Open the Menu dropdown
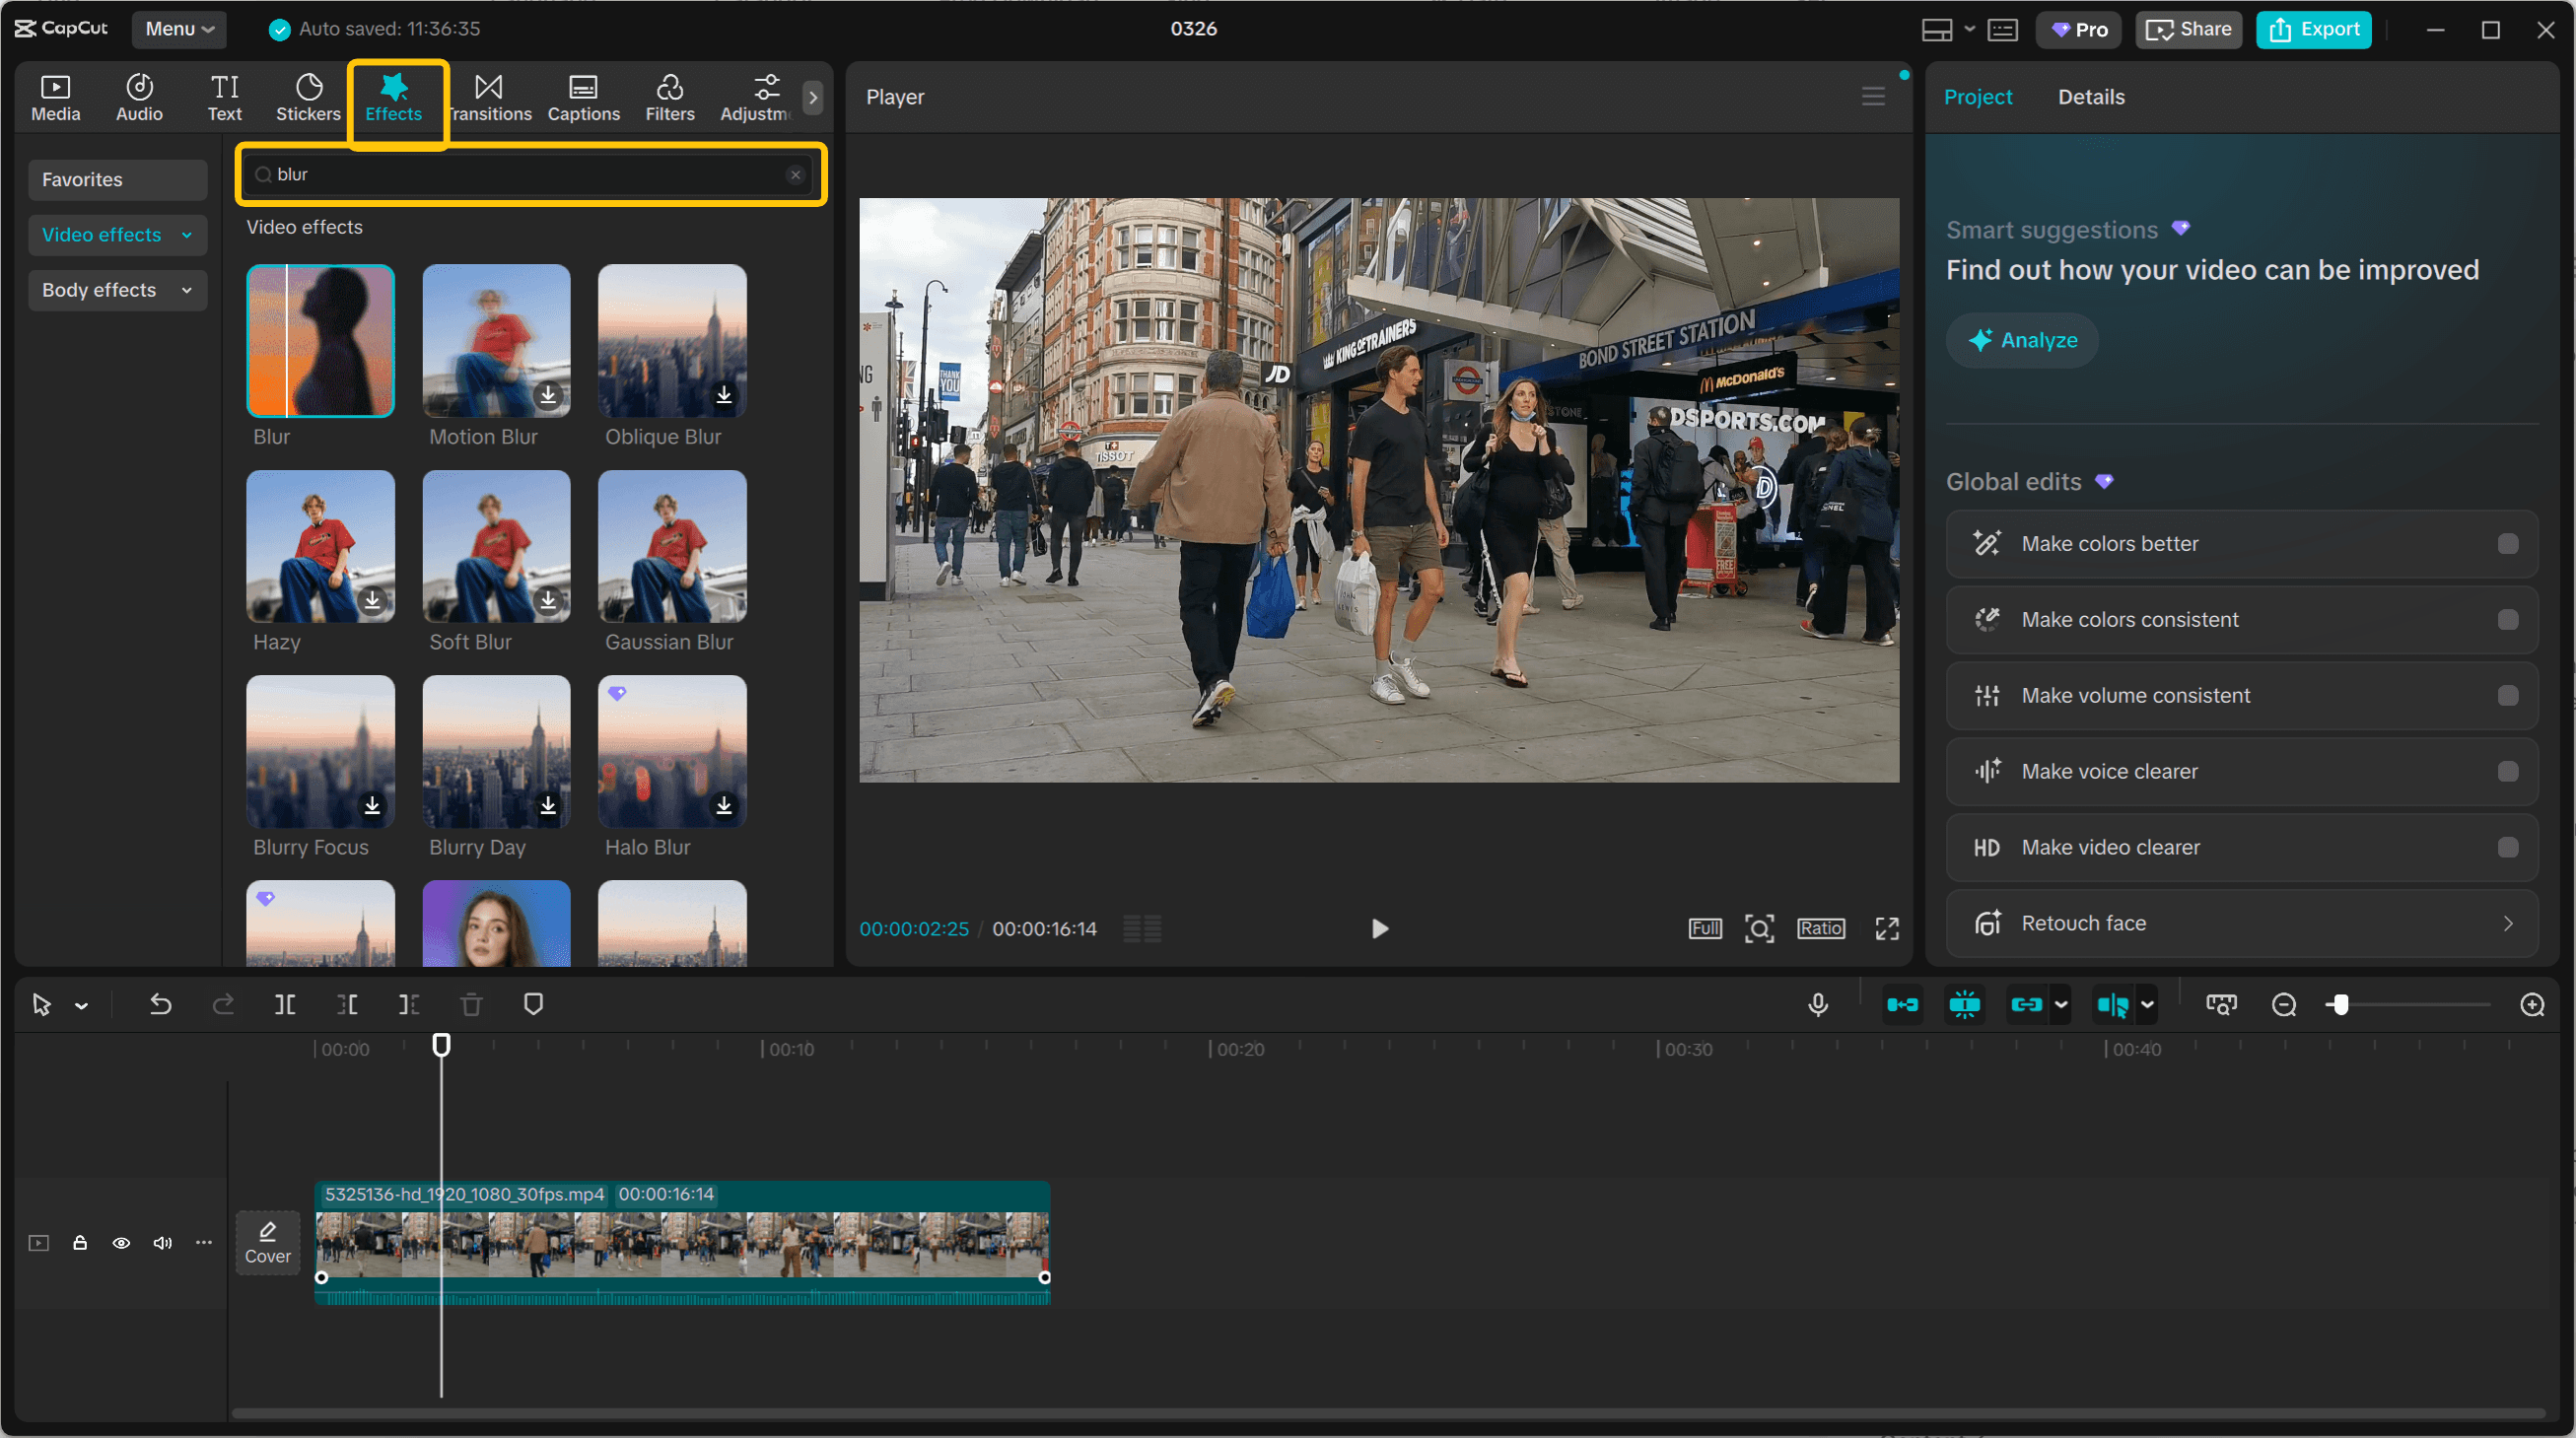2576x1438 pixels. click(178, 28)
